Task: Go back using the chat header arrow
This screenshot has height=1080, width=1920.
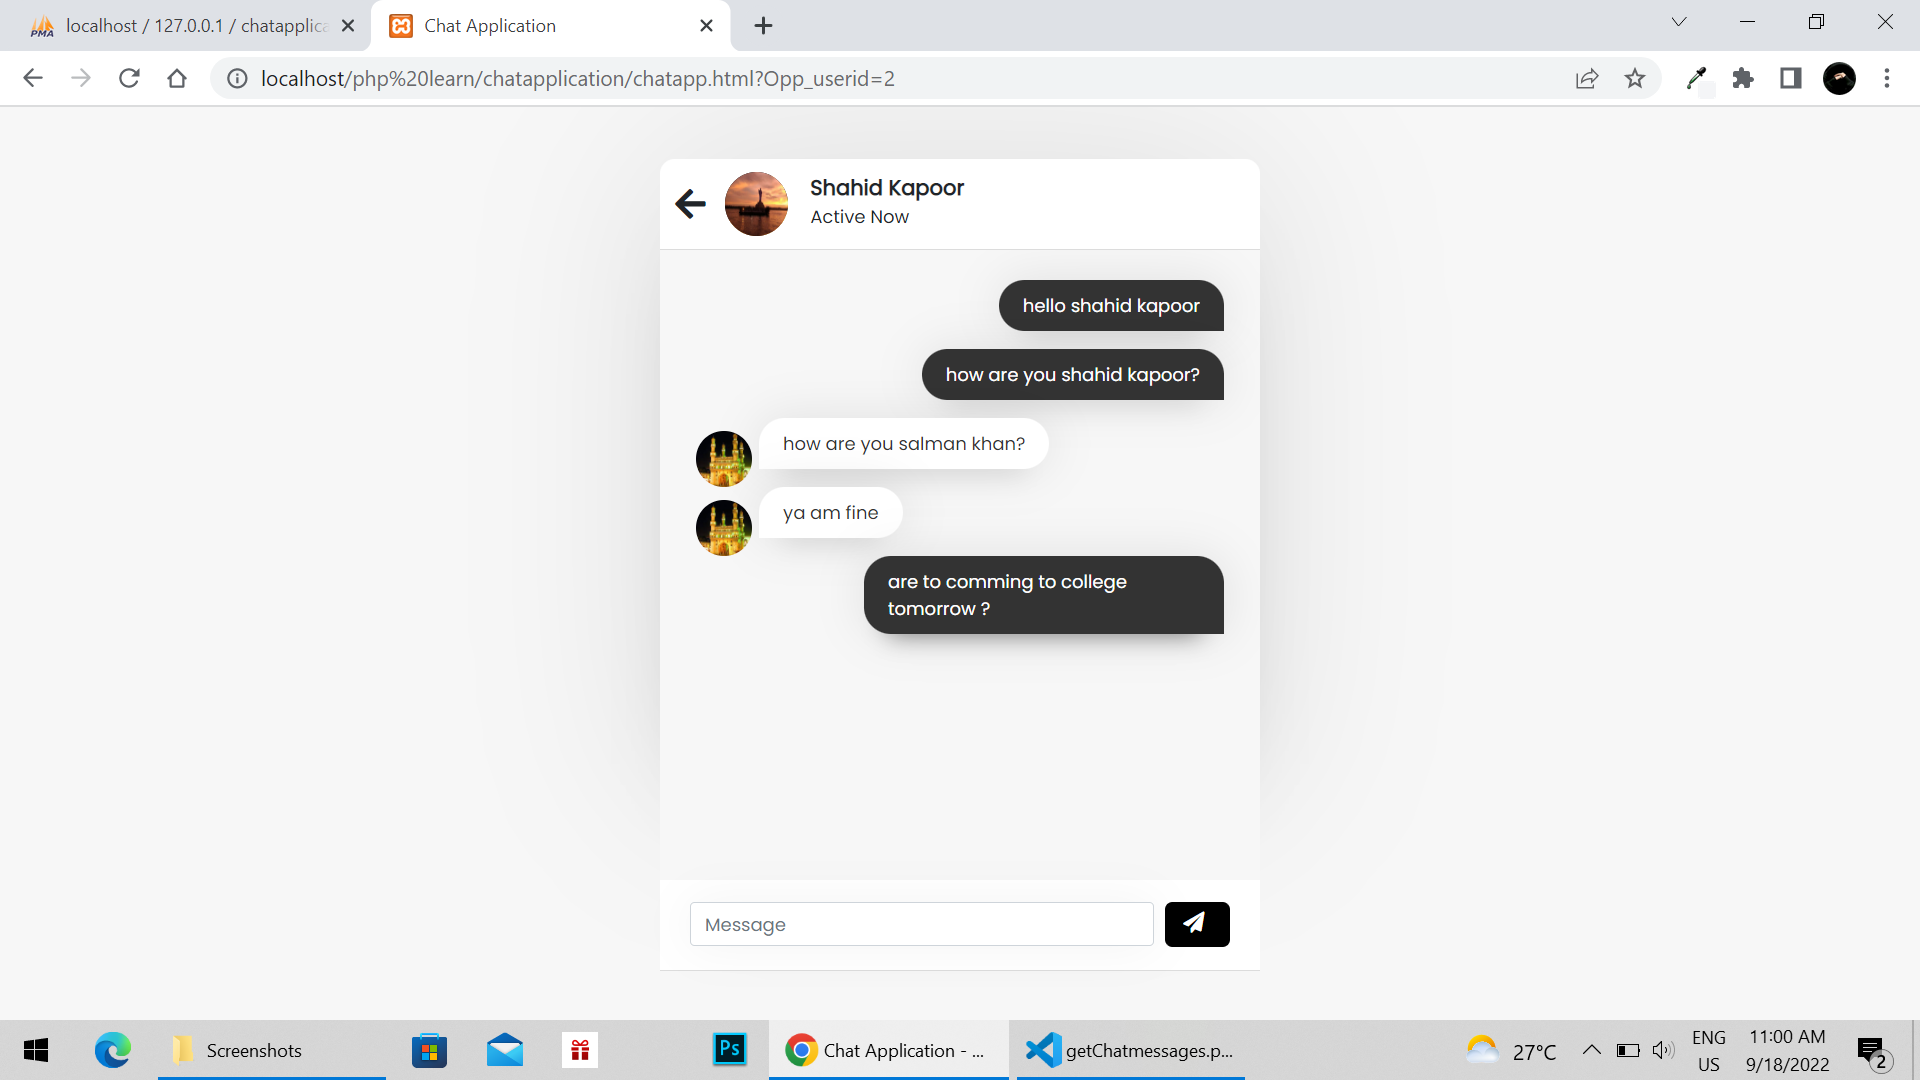Action: click(x=690, y=204)
